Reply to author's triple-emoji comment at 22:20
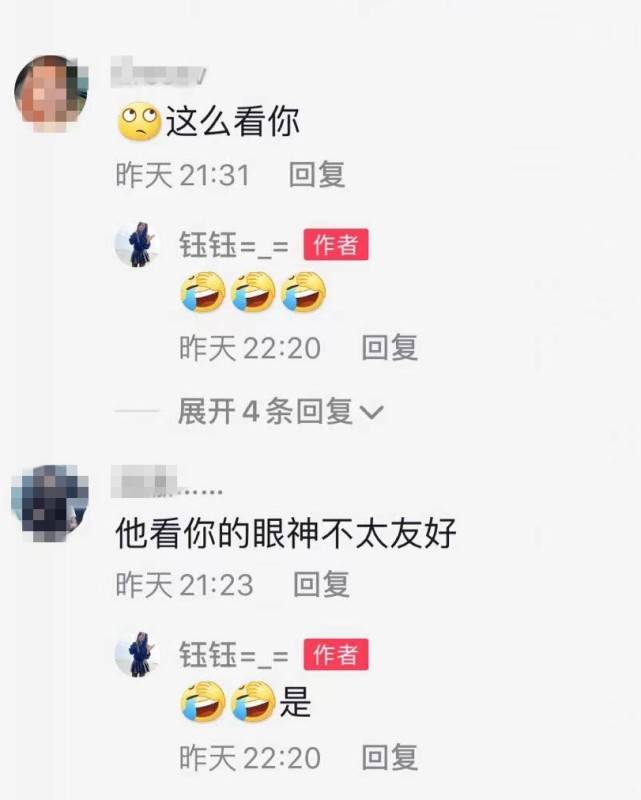Image resolution: width=641 pixels, height=800 pixels. point(390,347)
